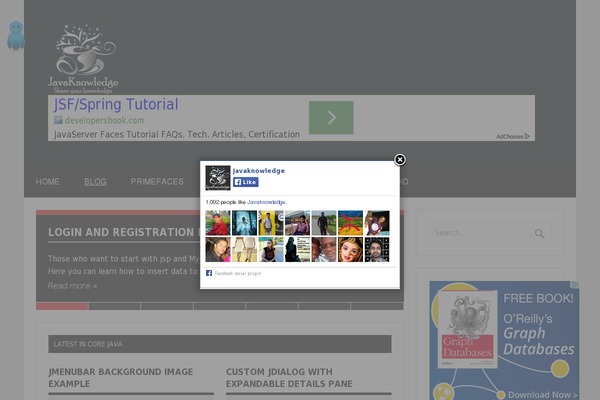Close the Facebook like popup
This screenshot has width=600, height=400.
[x=400, y=159]
